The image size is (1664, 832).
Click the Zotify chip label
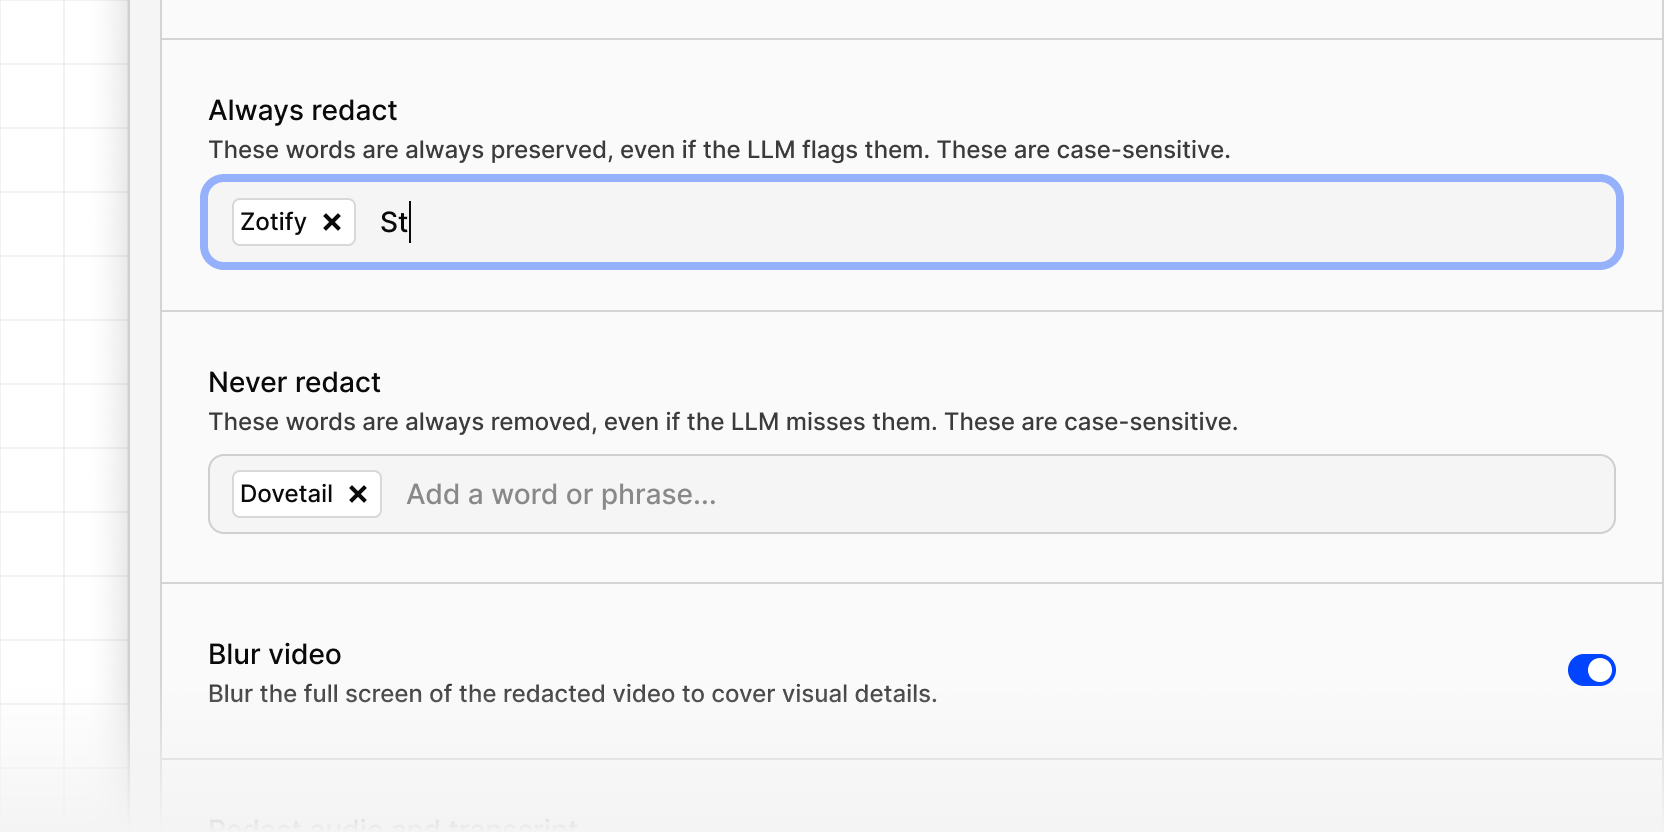273,222
